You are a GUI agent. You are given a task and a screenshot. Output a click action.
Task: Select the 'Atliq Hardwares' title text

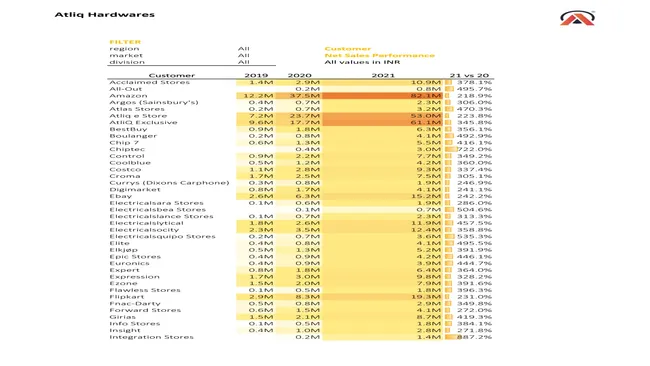104,15
